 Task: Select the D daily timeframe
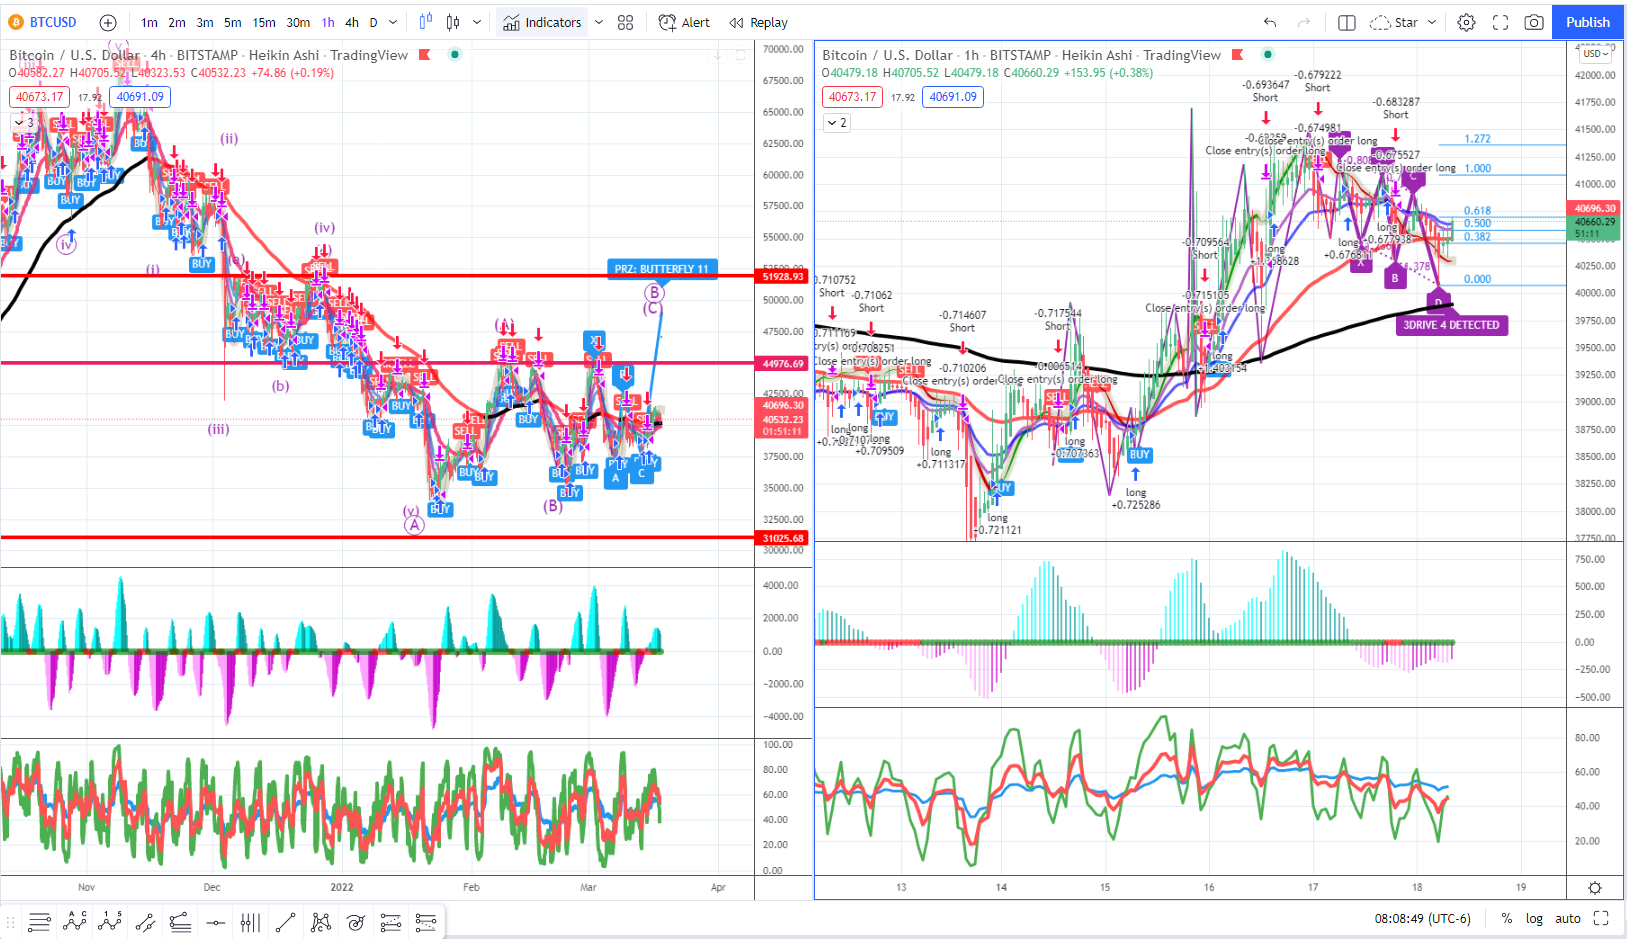[x=374, y=22]
